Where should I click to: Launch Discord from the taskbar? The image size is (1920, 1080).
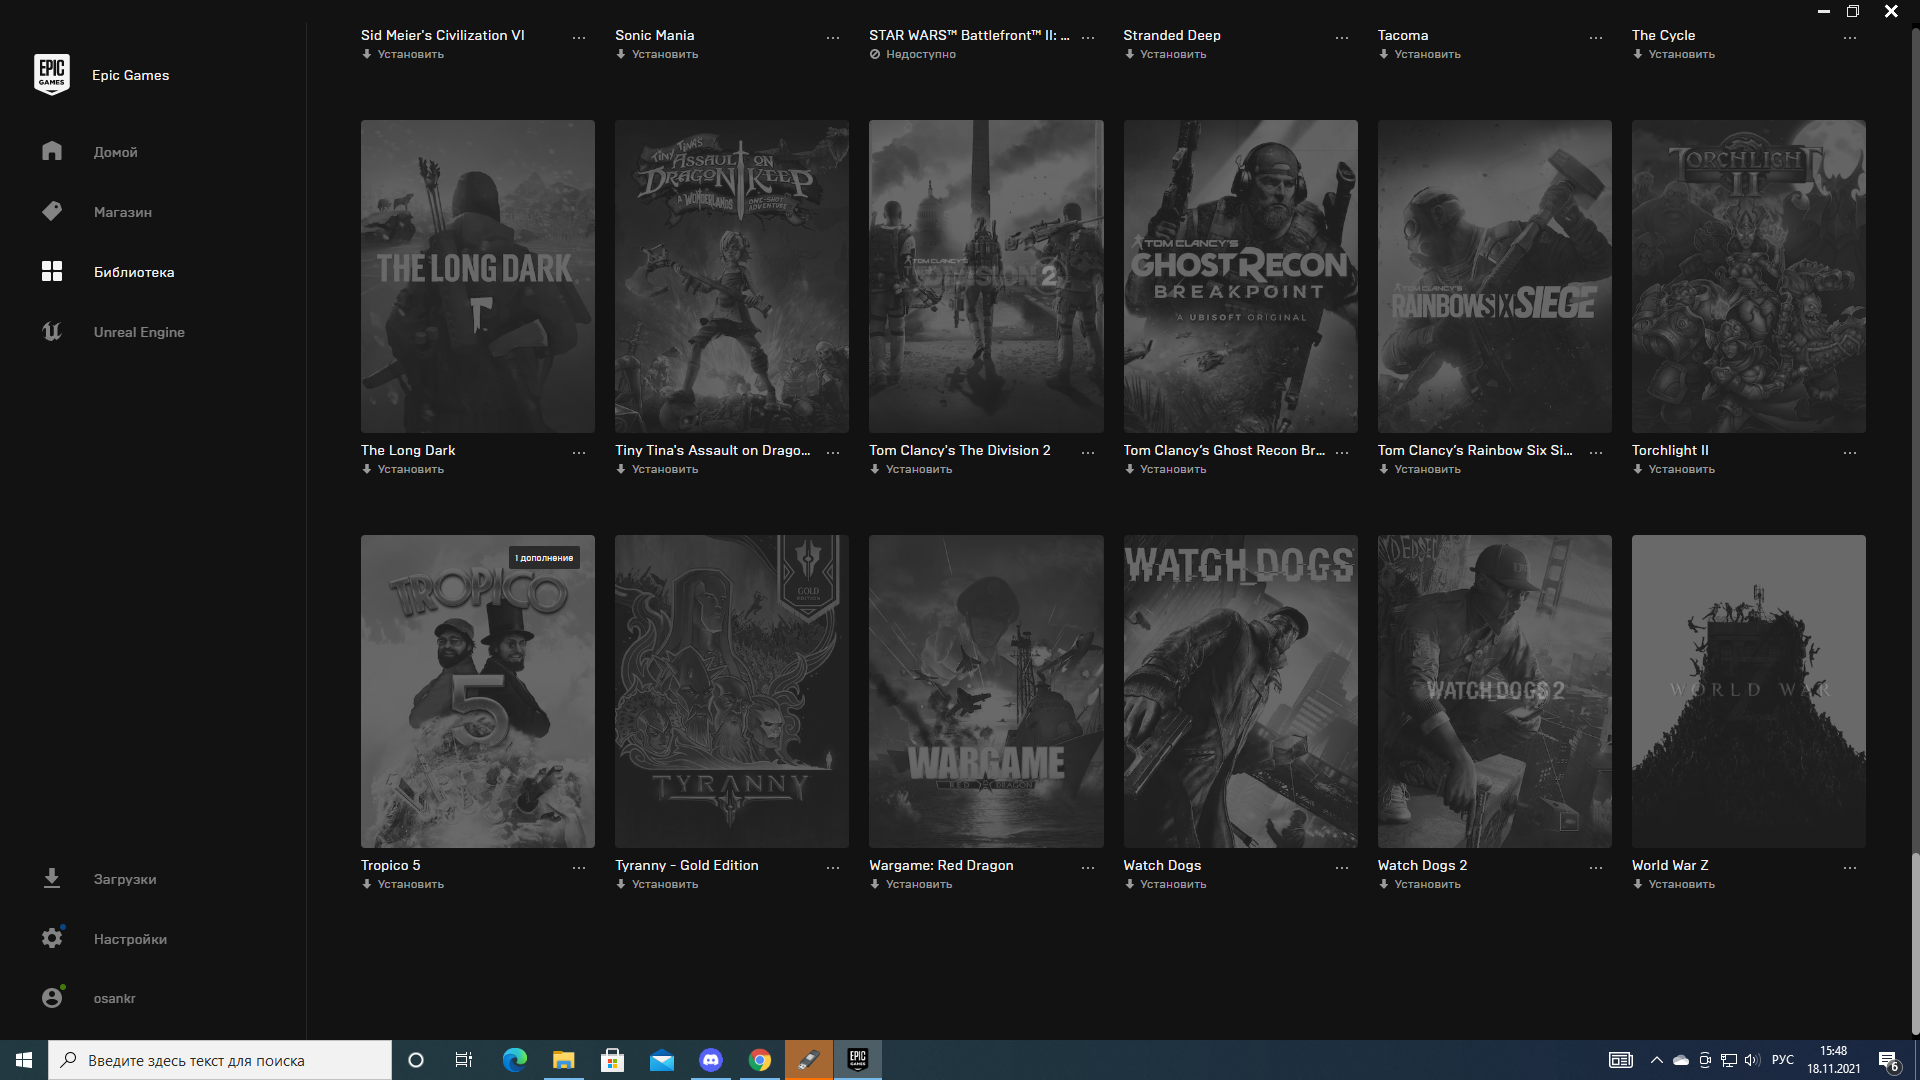tap(710, 1060)
